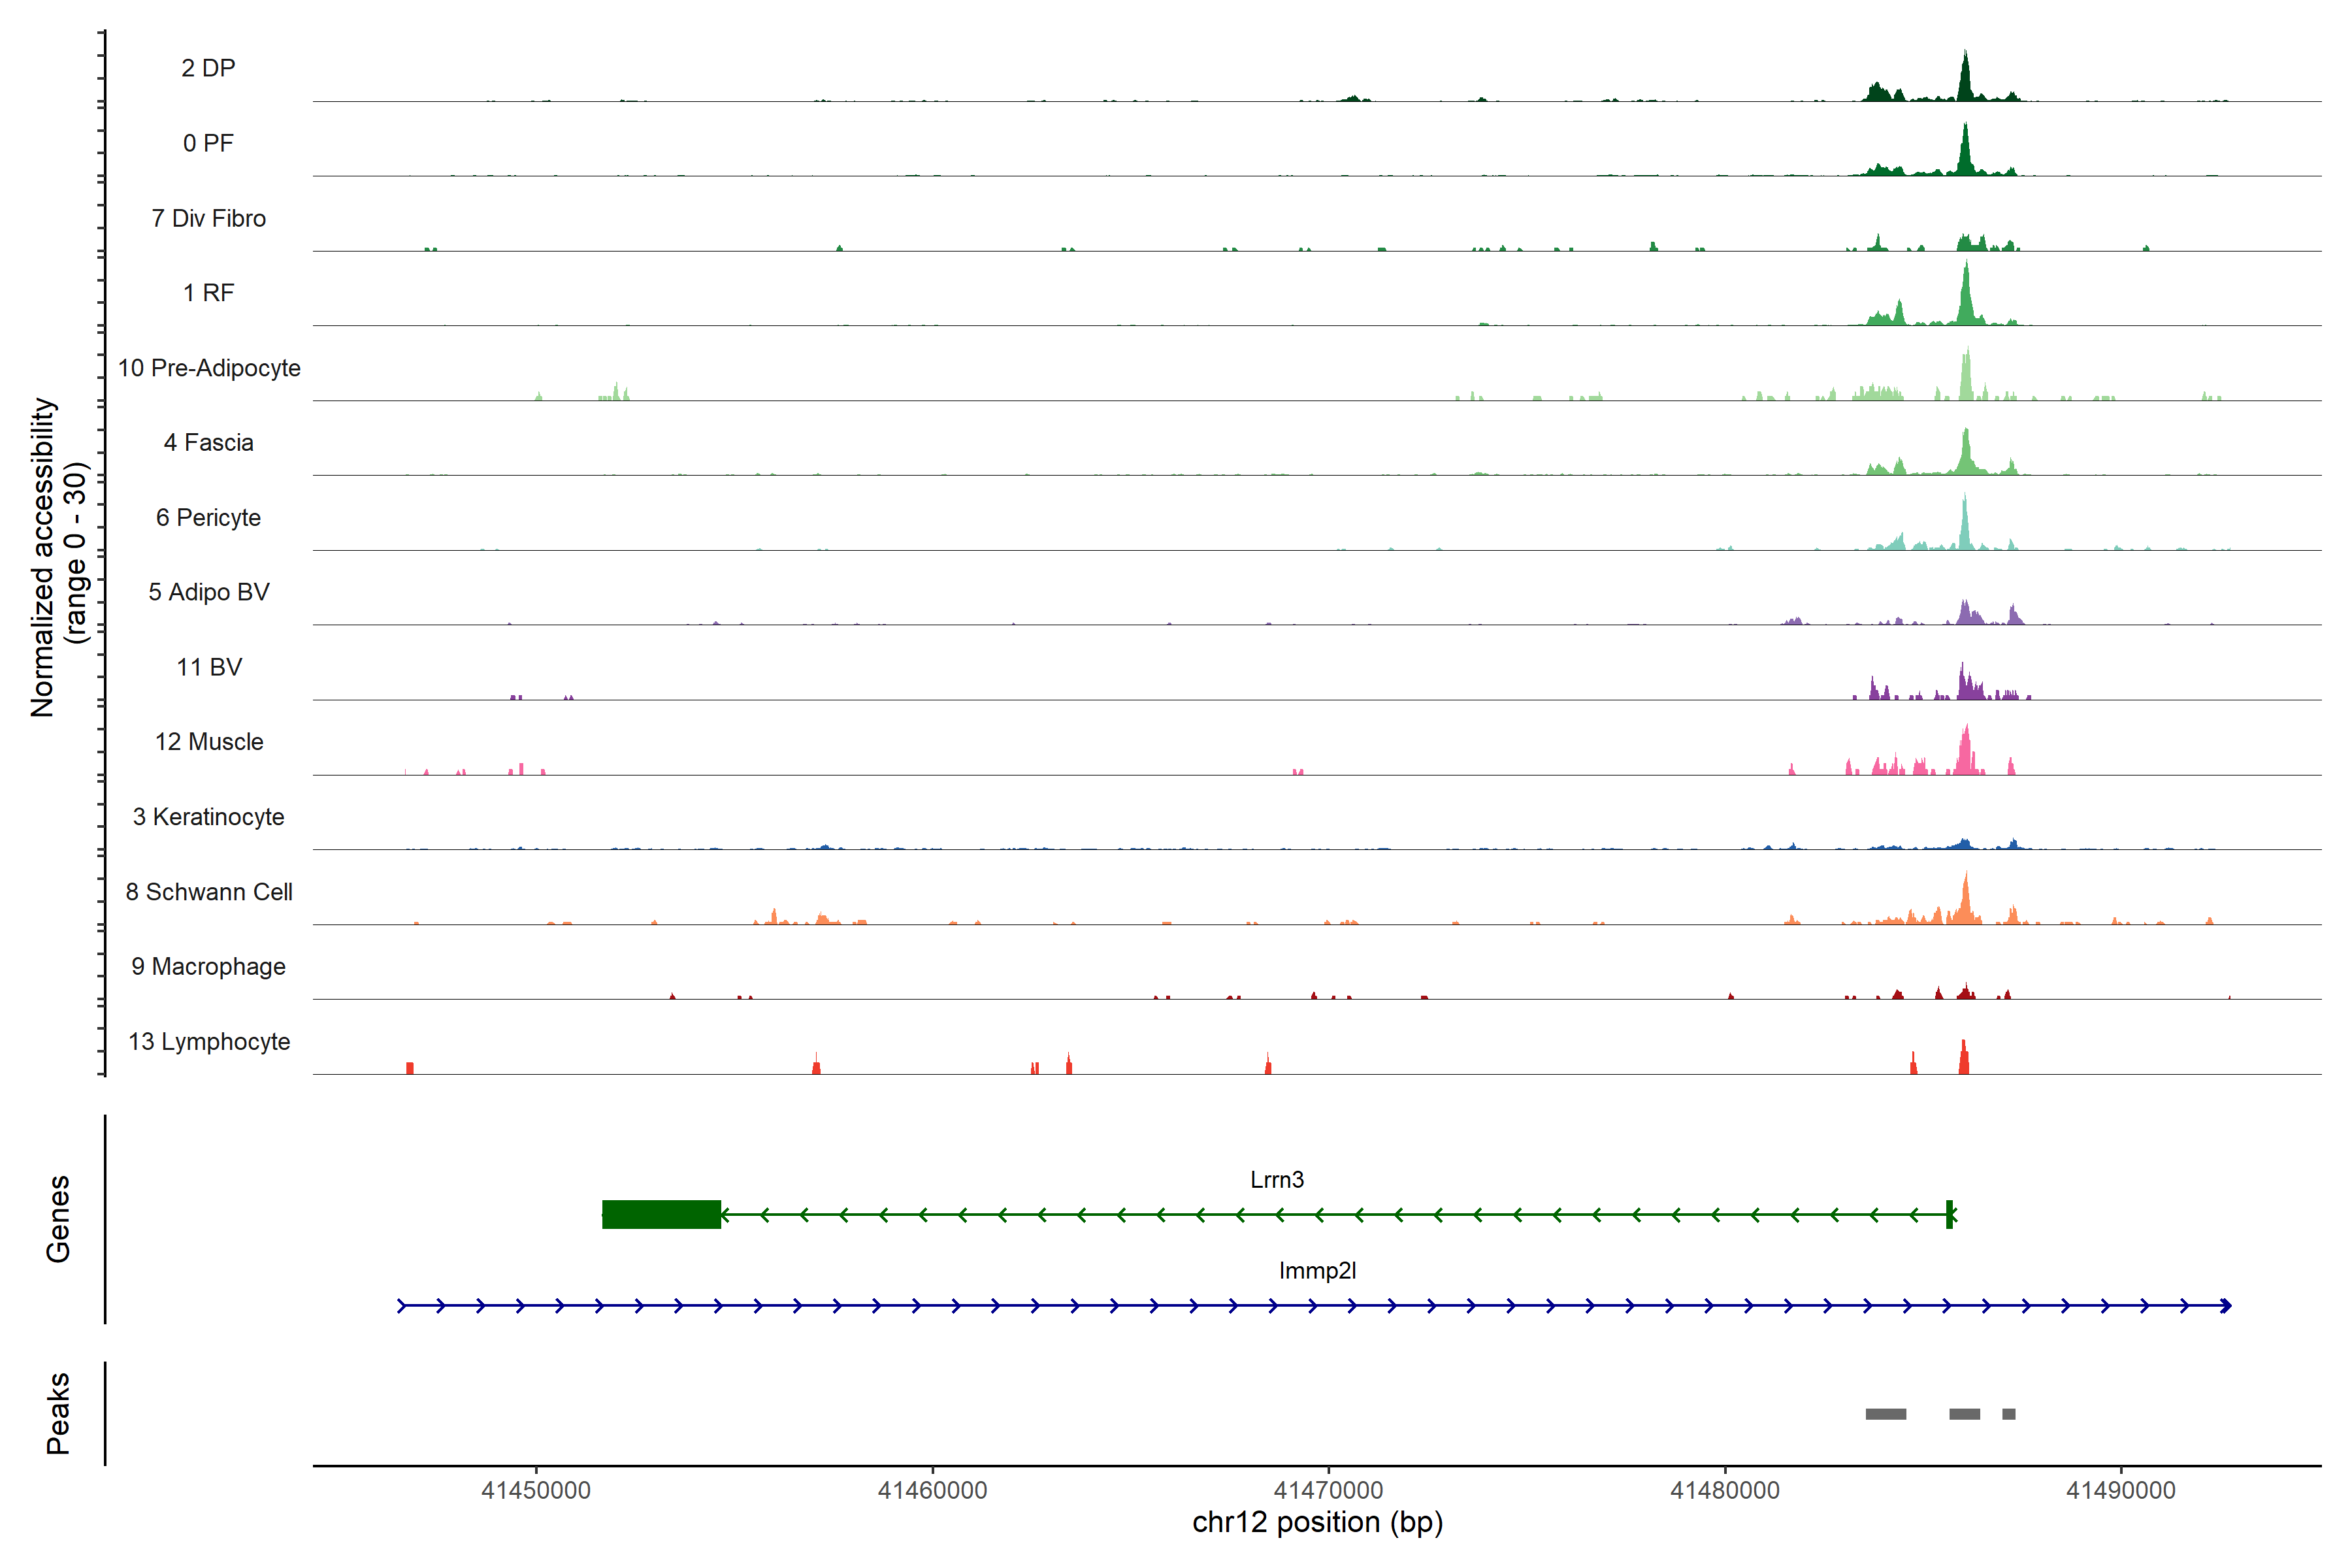Click the 2 DP track label

(x=208, y=68)
